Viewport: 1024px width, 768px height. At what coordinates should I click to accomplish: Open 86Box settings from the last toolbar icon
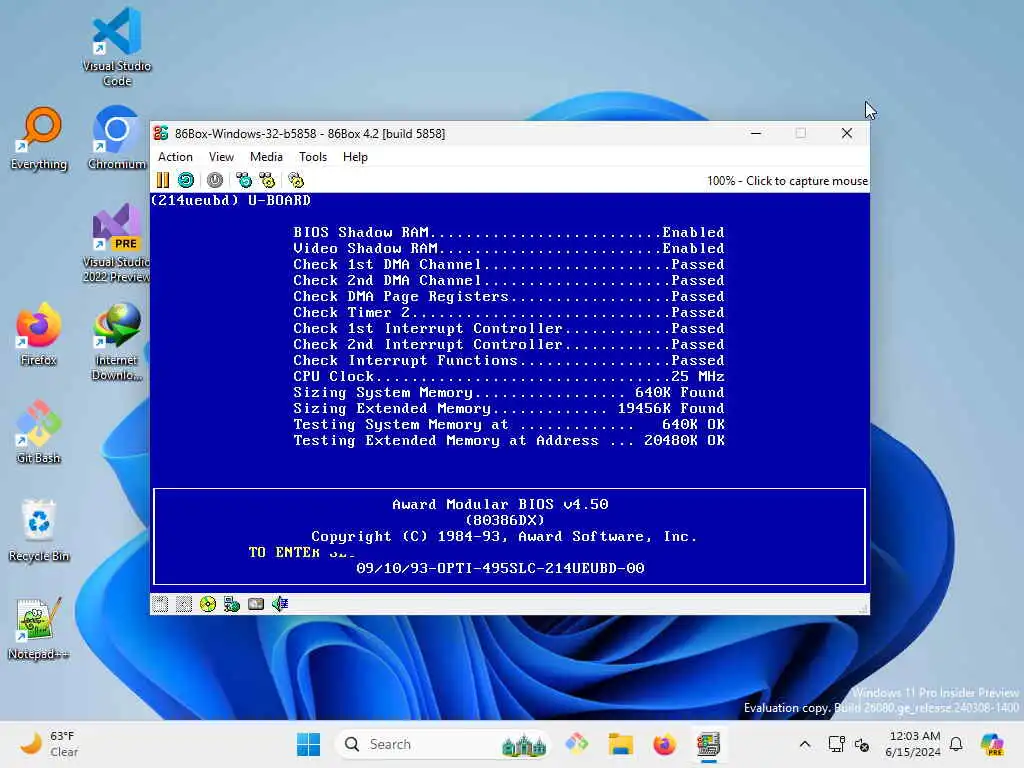coord(296,180)
